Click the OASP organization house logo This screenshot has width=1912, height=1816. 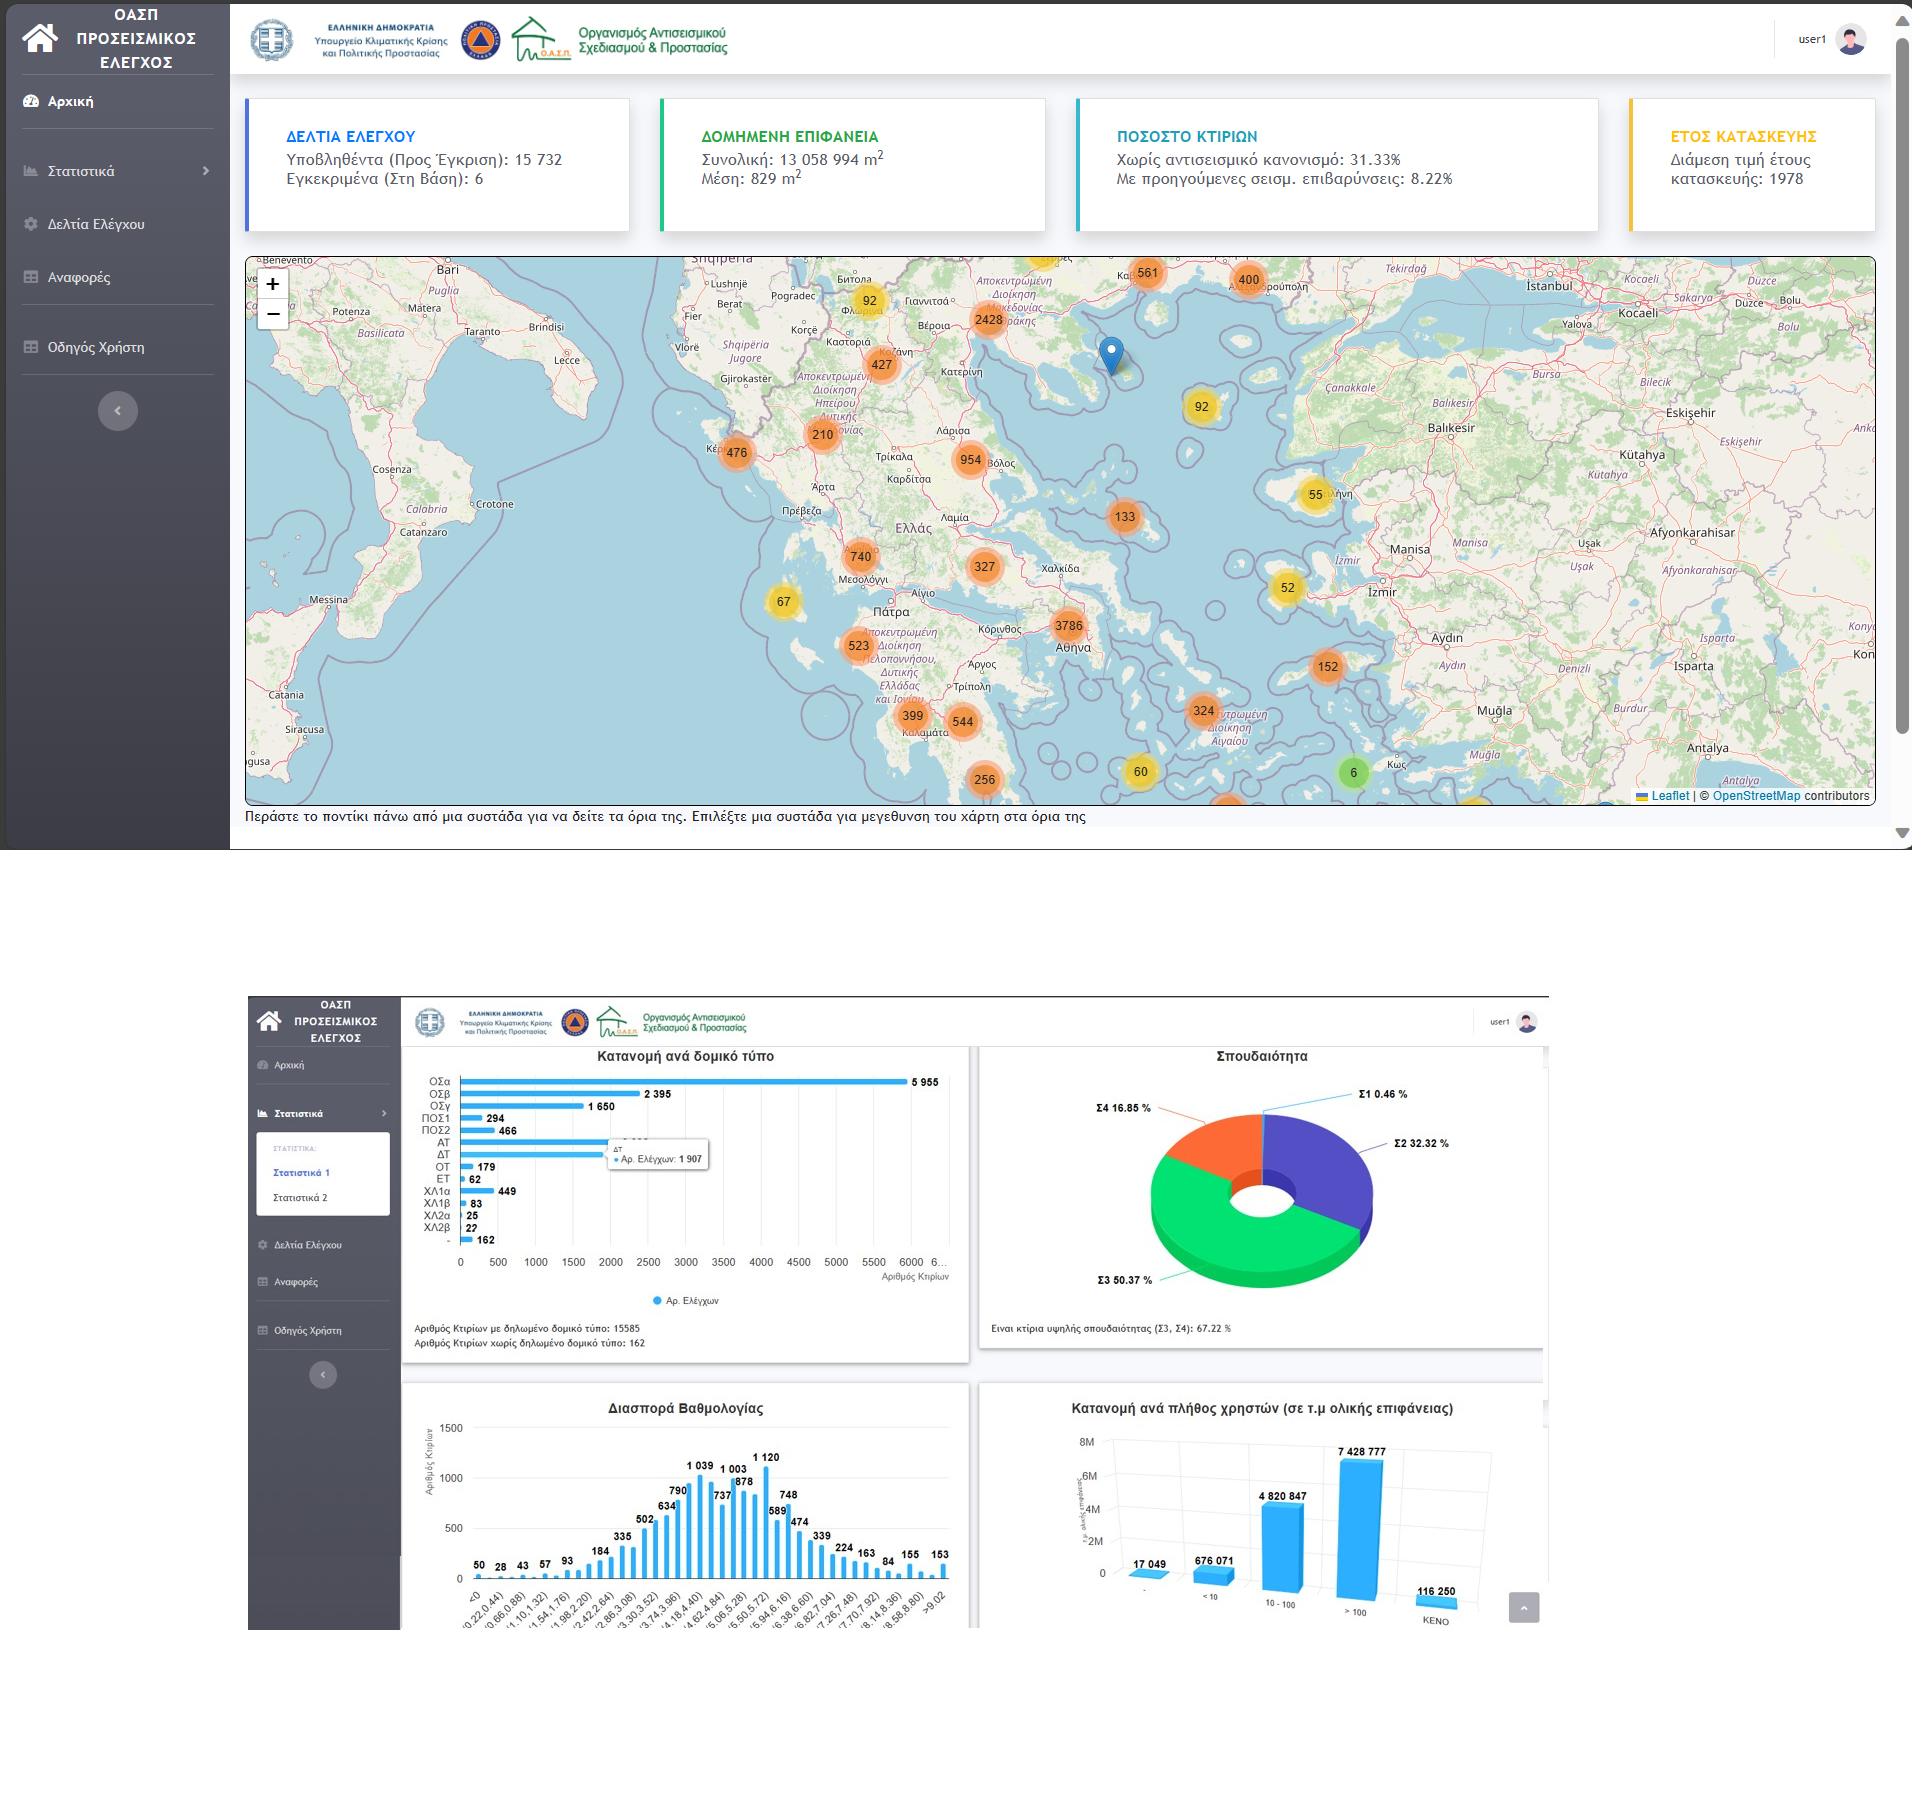coord(540,40)
